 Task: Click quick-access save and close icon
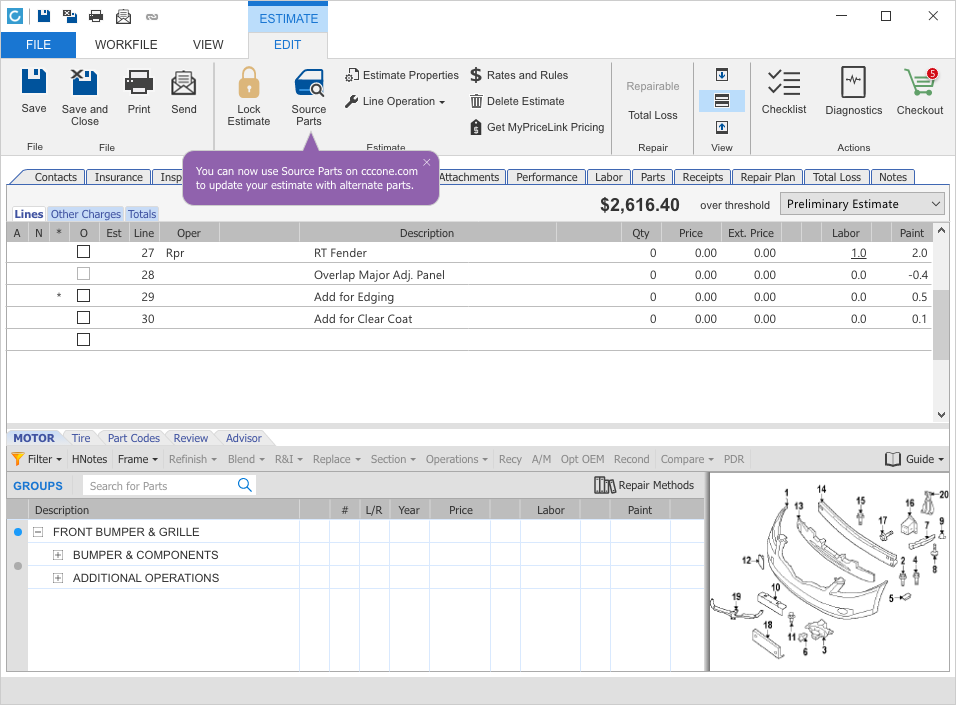[70, 16]
